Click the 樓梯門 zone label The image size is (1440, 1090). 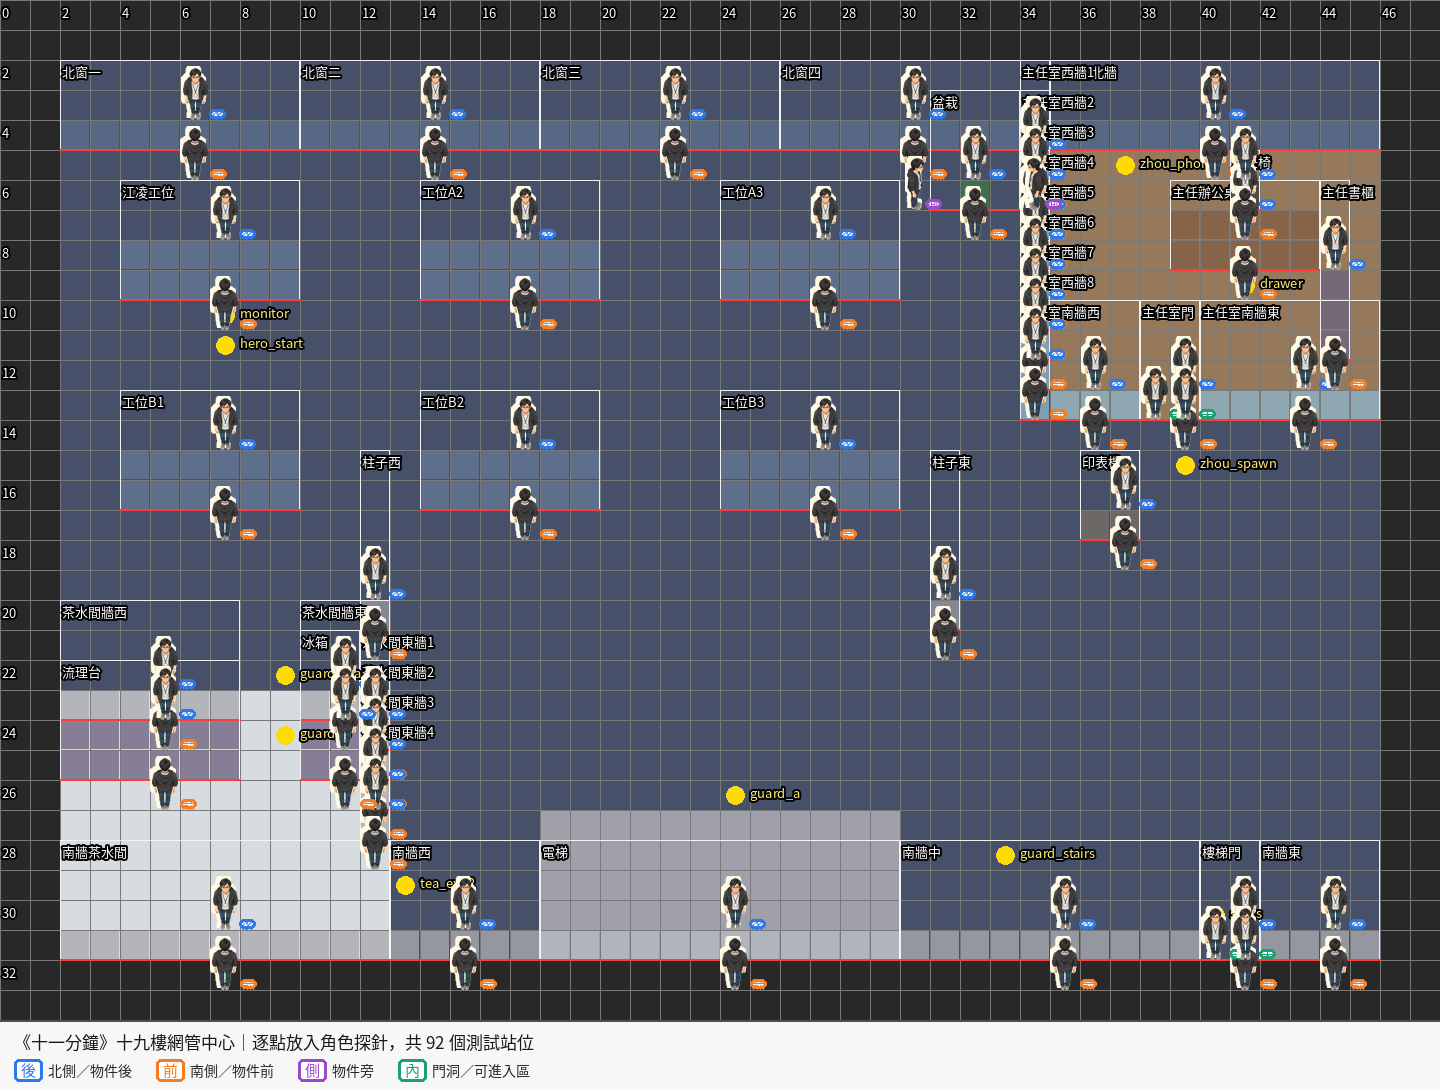click(1221, 853)
